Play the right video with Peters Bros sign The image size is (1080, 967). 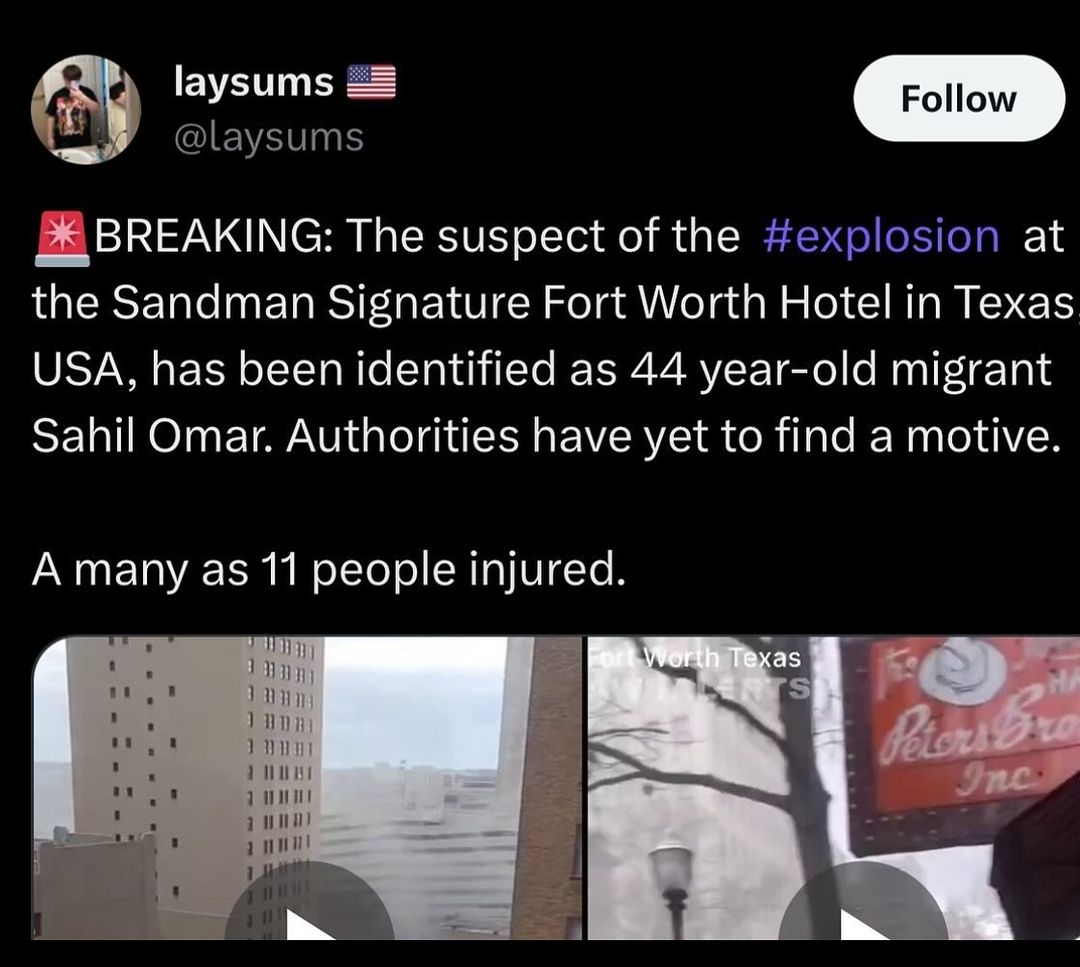coord(863,908)
